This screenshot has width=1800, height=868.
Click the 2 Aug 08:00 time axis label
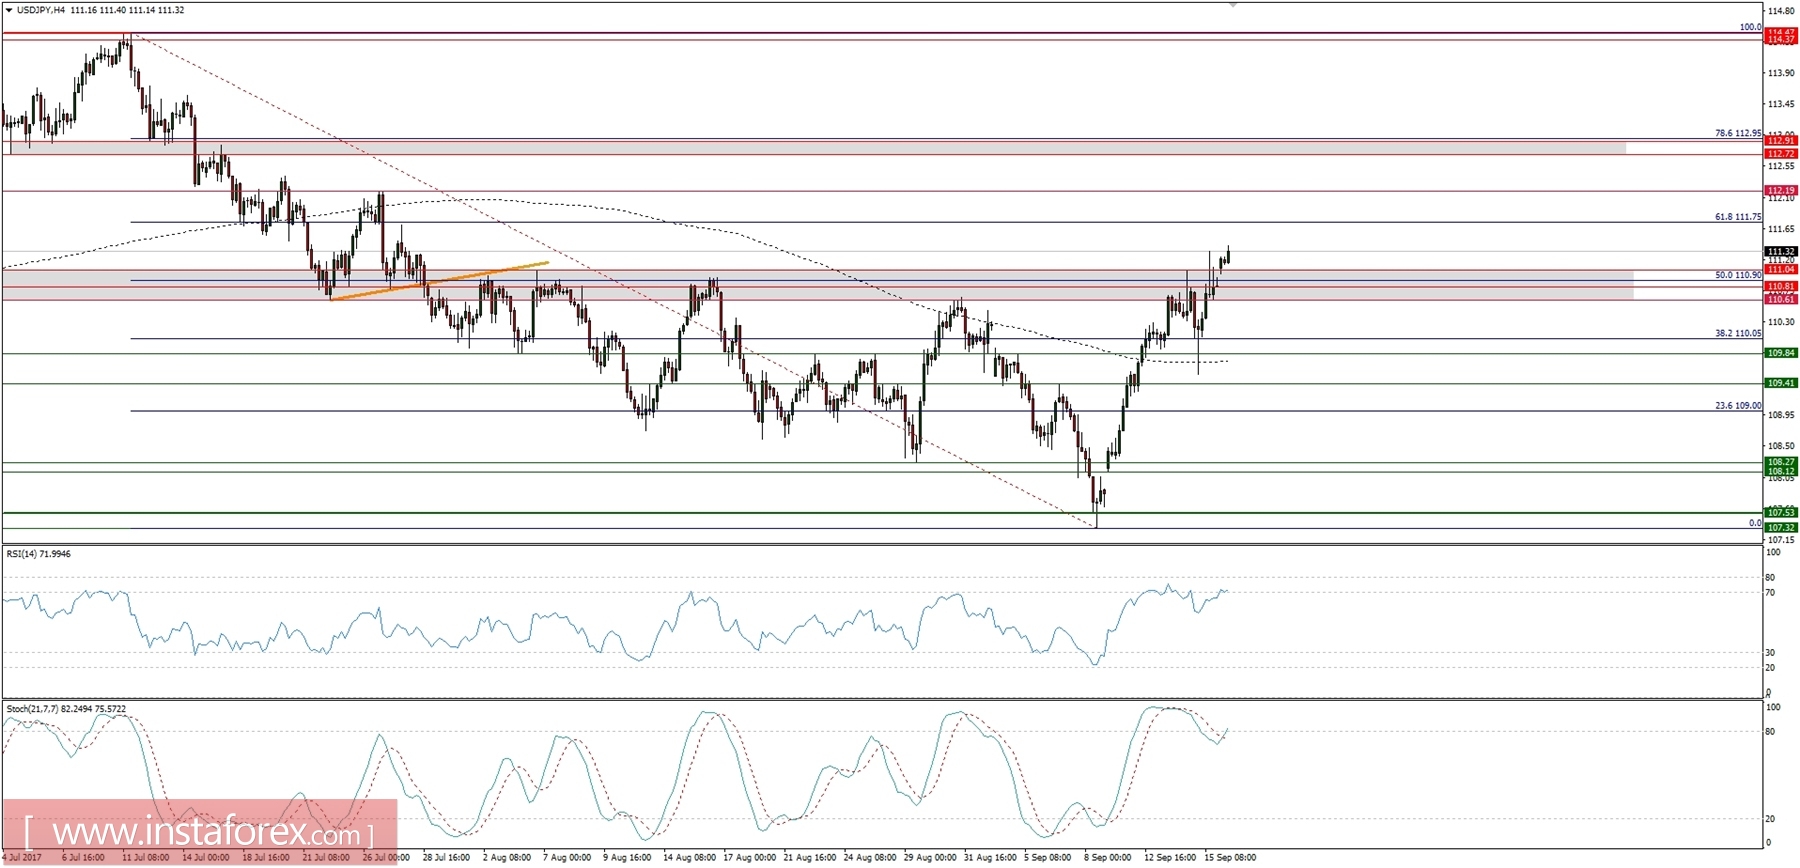coord(506,858)
